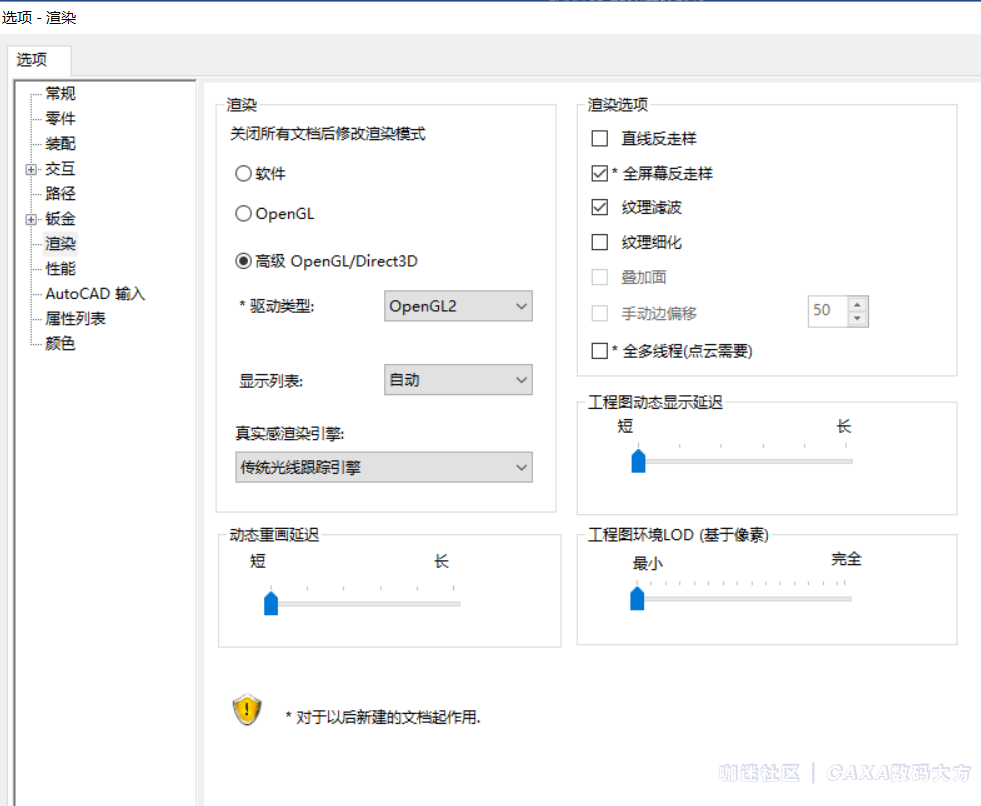Select 颜色 in the options tree
The width and height of the screenshot is (981, 806).
coord(60,344)
